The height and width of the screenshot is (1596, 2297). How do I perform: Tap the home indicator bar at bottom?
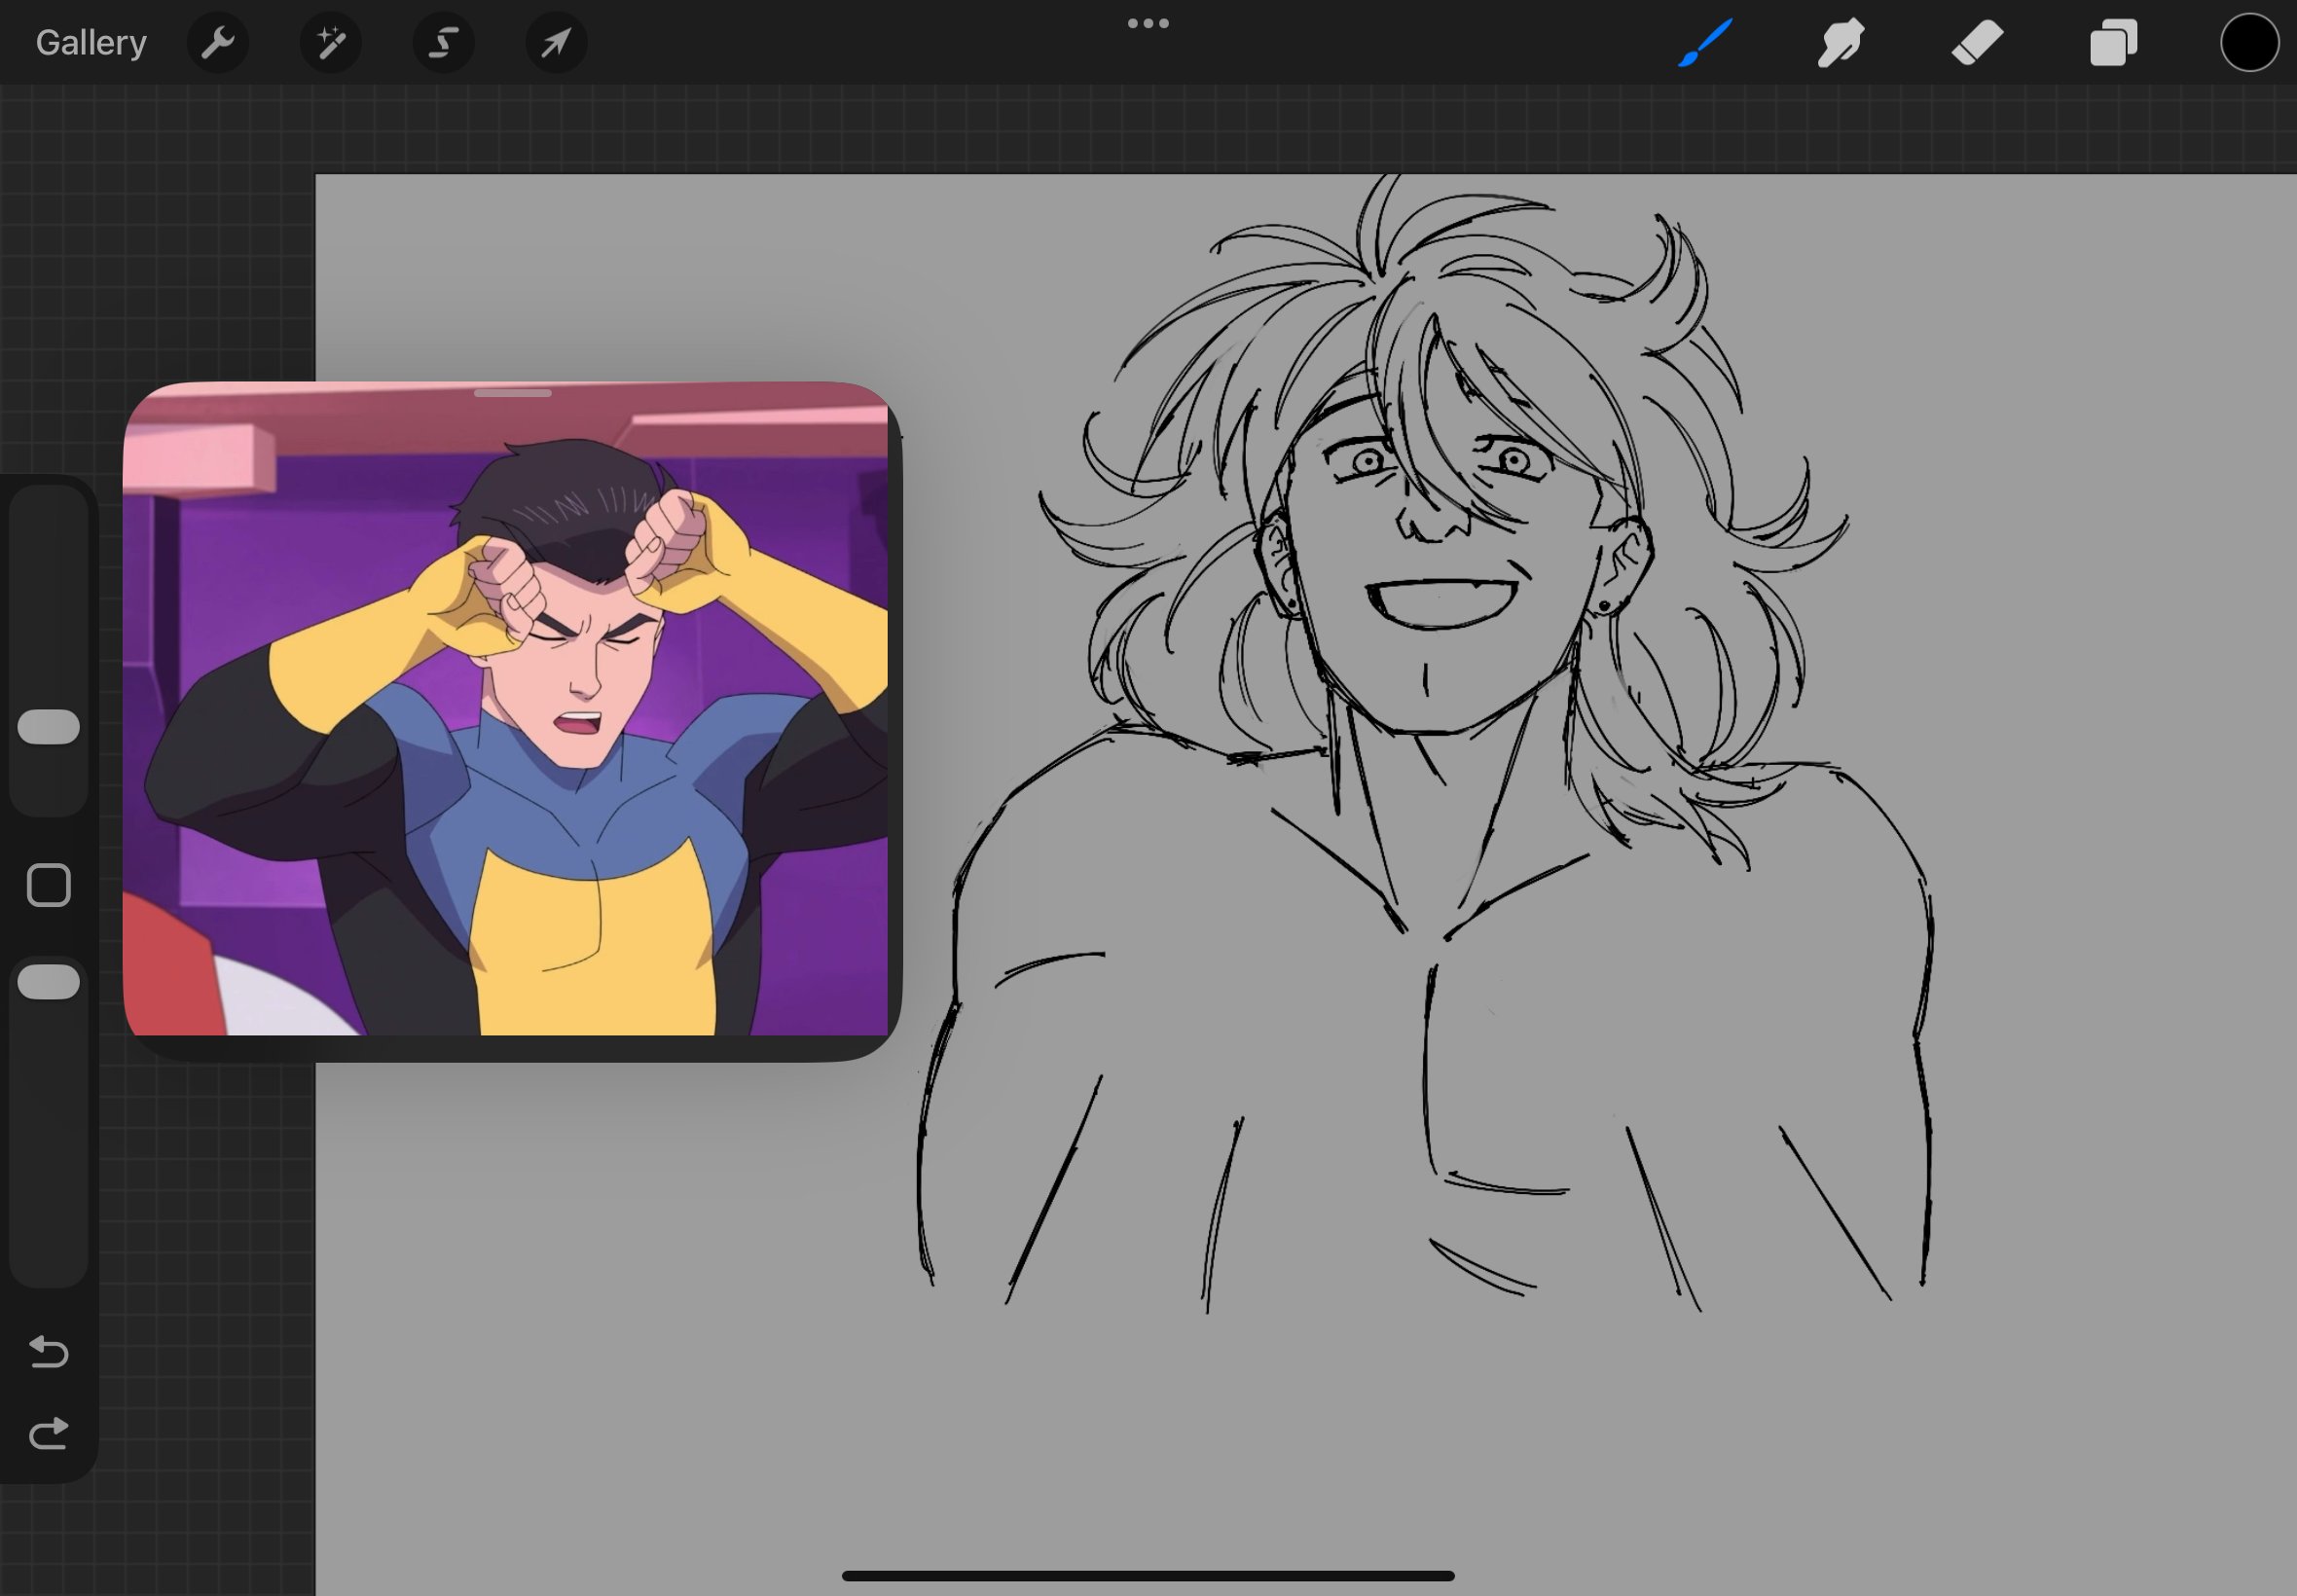click(1148, 1576)
